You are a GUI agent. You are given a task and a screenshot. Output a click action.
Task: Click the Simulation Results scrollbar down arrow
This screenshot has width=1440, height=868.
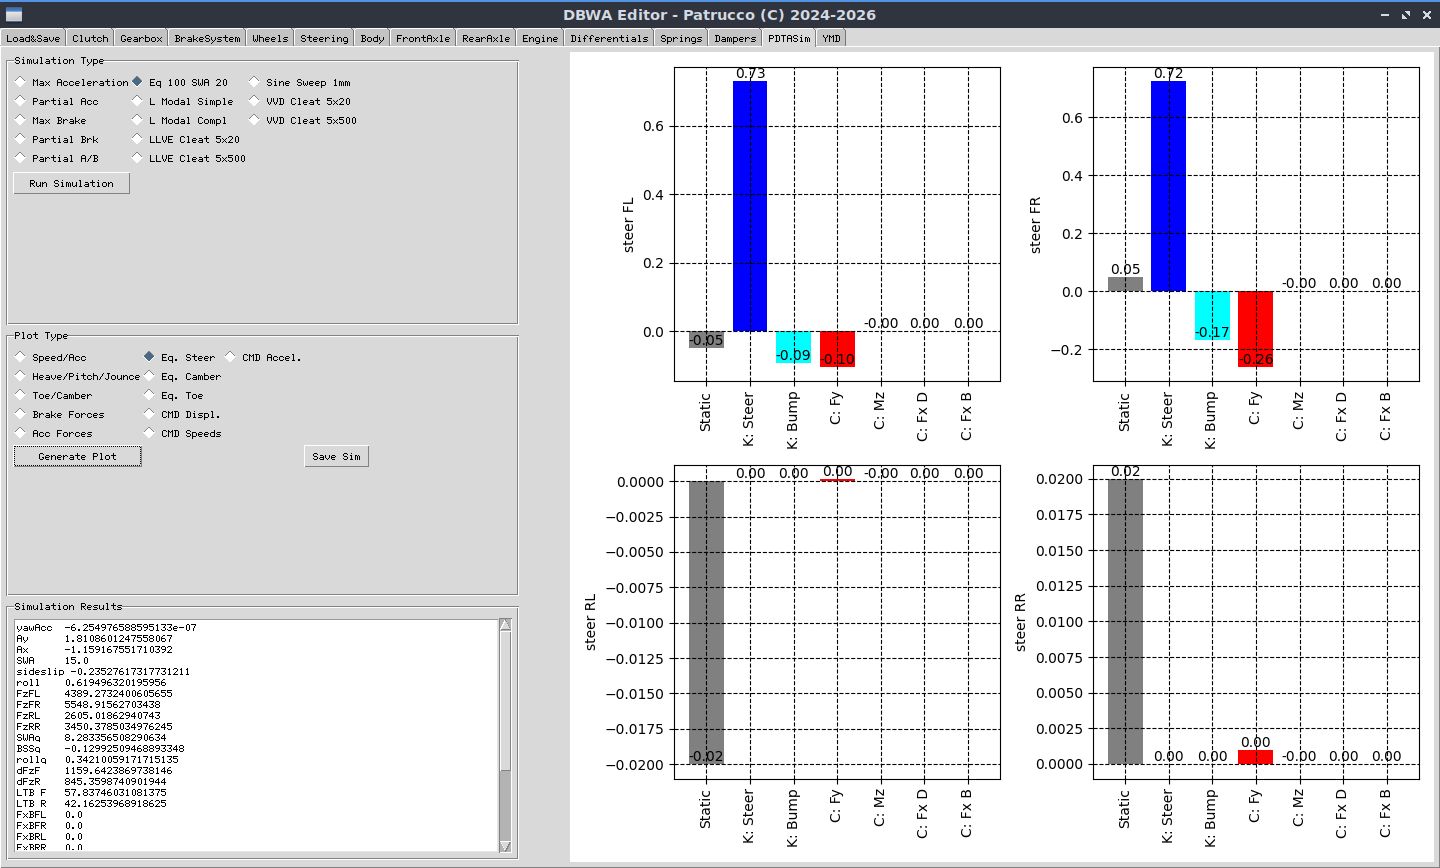point(505,846)
